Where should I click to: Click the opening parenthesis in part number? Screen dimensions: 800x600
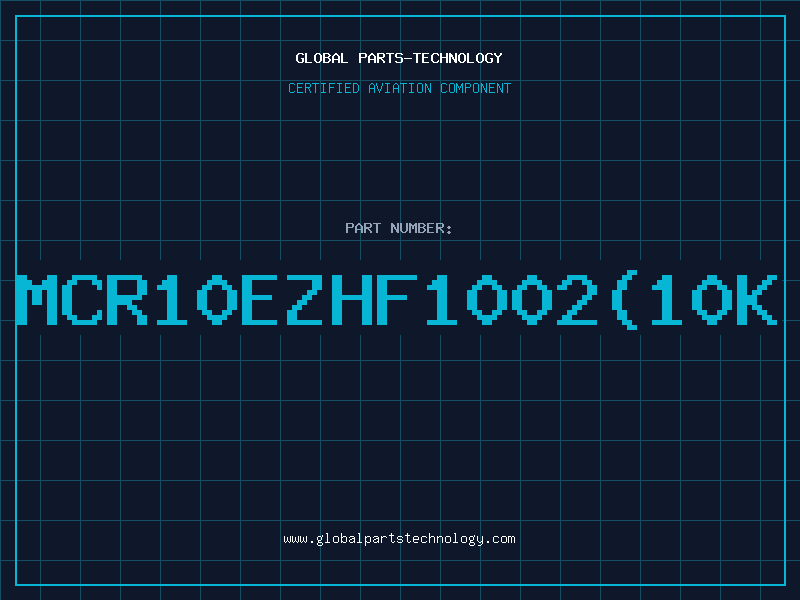623,300
